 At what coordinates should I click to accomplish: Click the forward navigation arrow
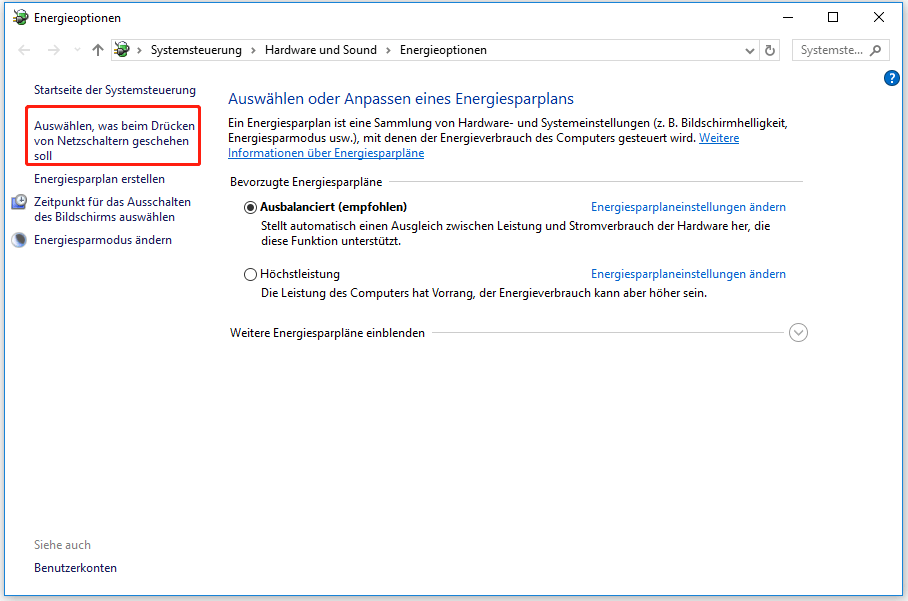(x=54, y=50)
